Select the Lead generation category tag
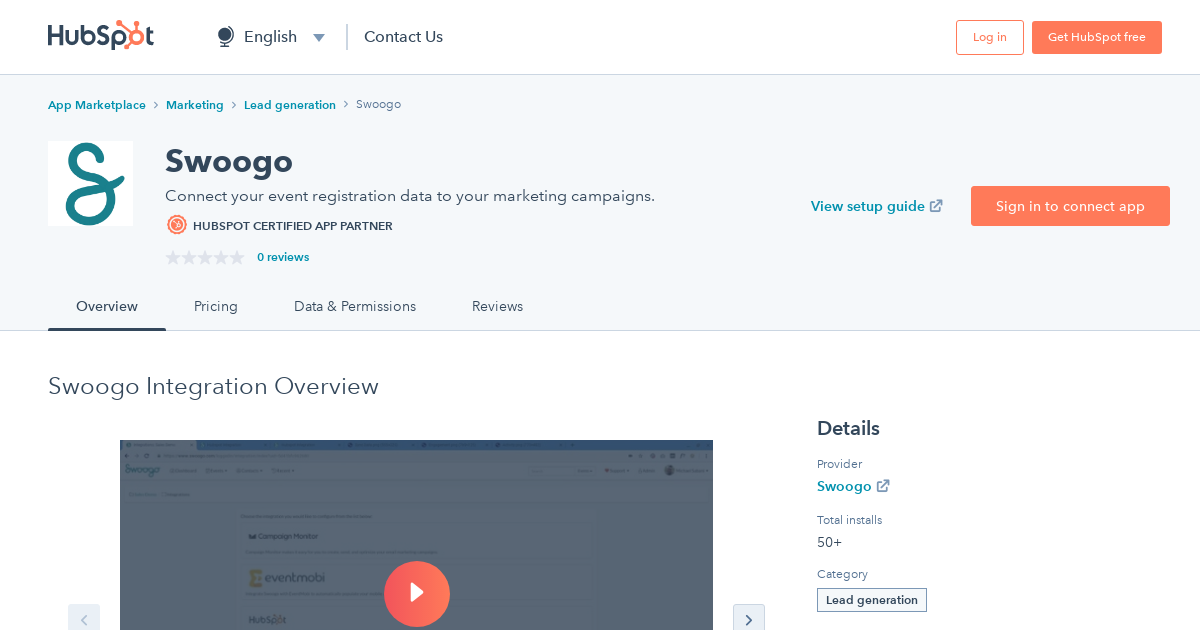The image size is (1200, 630). (871, 599)
